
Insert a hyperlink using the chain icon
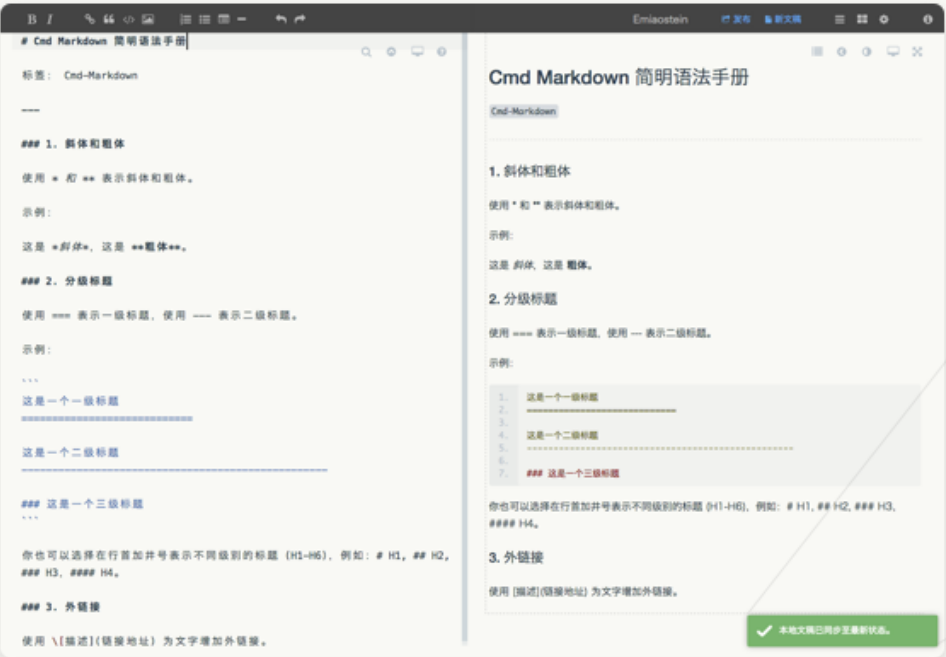(x=90, y=19)
